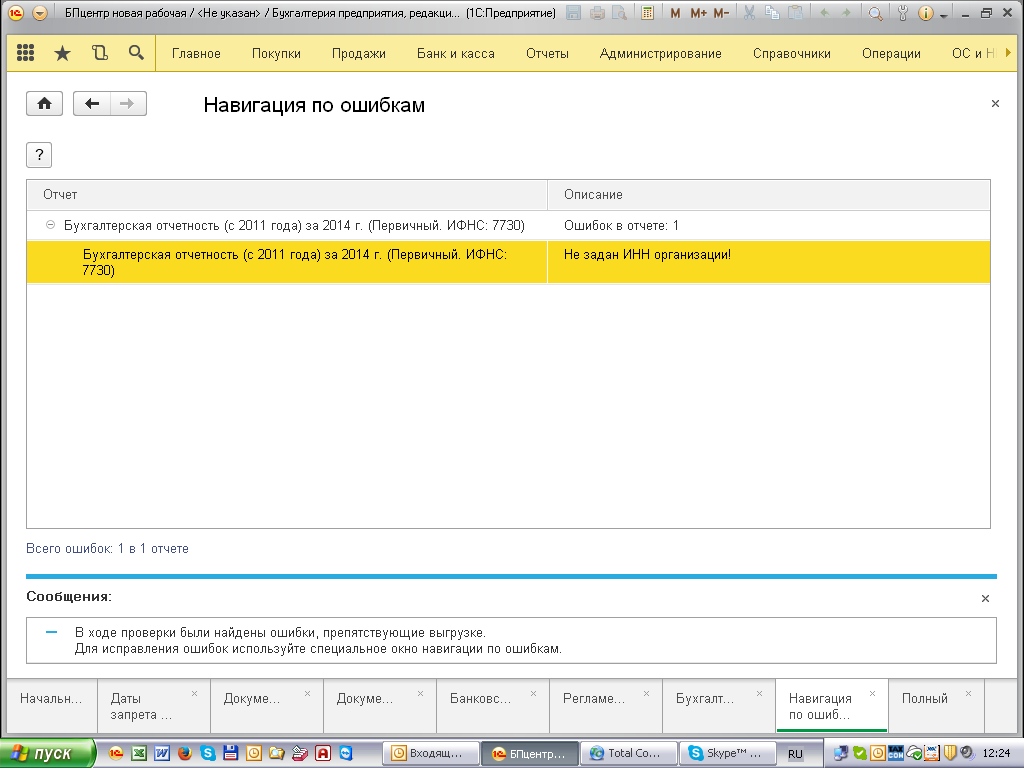
Task: Collapse the Бухгалтерская отчетность report group
Action: [50, 226]
